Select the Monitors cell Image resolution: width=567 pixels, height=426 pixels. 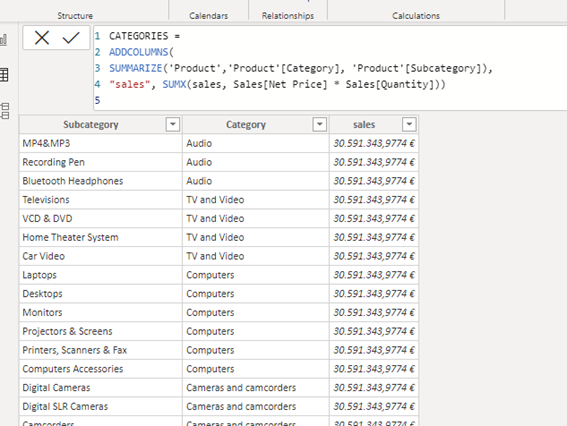pyautogui.click(x=101, y=312)
